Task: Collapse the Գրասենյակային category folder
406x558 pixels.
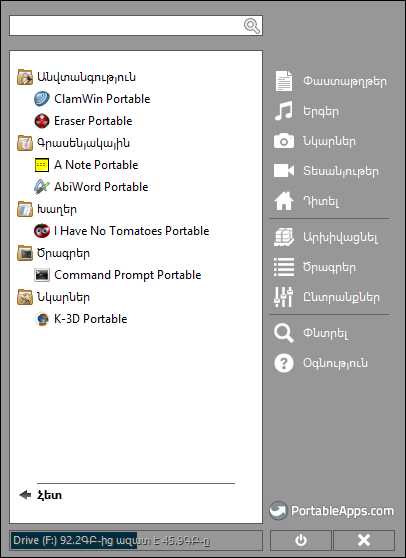Action: [73, 143]
